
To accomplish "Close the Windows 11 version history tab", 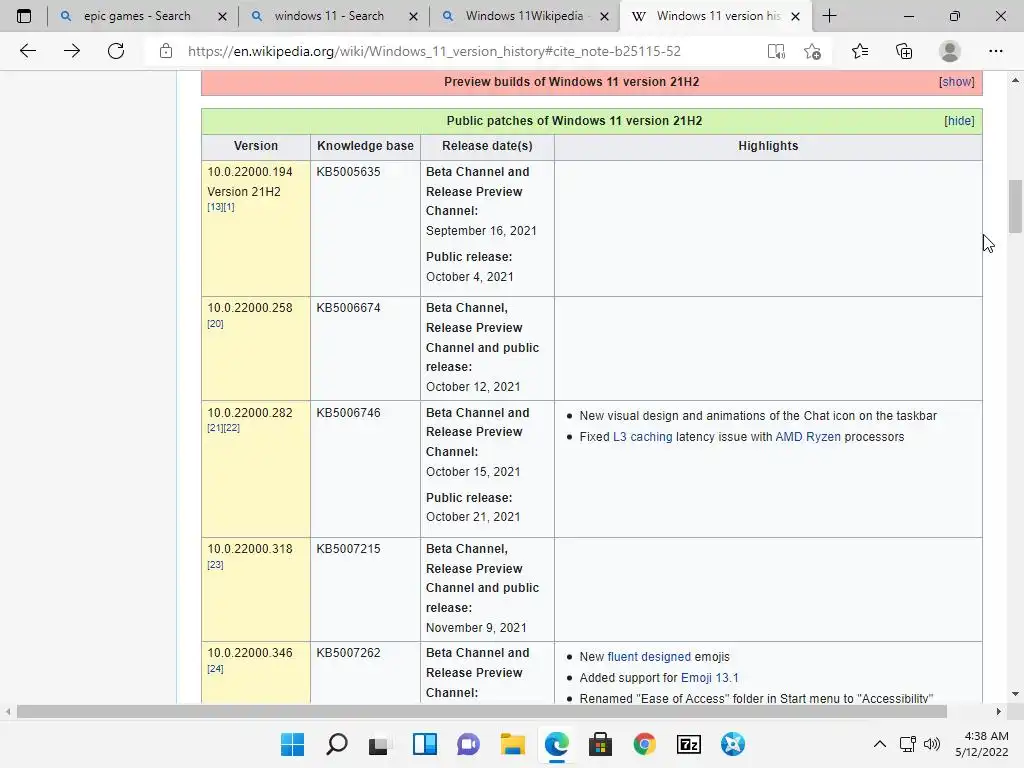I will (795, 16).
